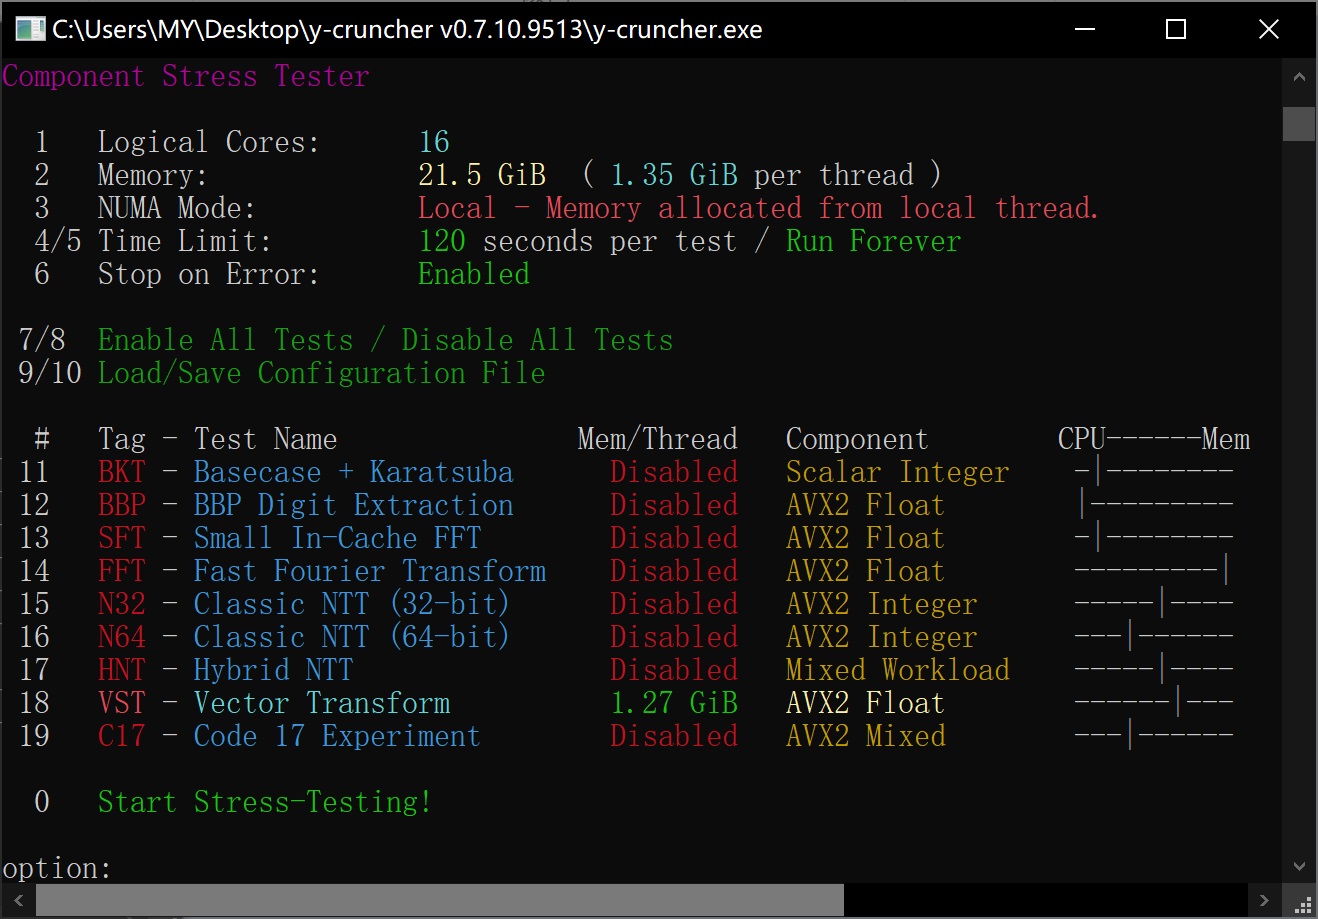Click the 21.5 GiB memory value

482,175
